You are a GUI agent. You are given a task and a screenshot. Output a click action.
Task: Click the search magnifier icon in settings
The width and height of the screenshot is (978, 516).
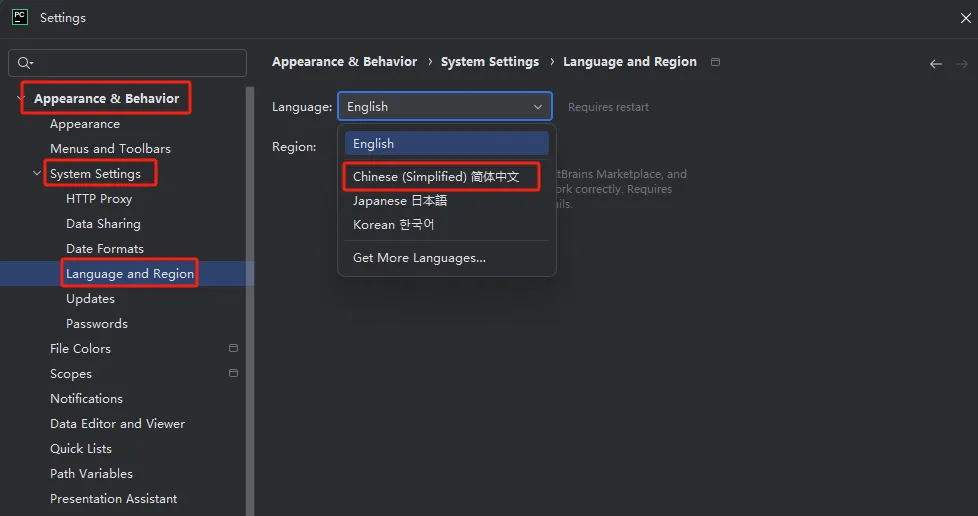point(25,63)
